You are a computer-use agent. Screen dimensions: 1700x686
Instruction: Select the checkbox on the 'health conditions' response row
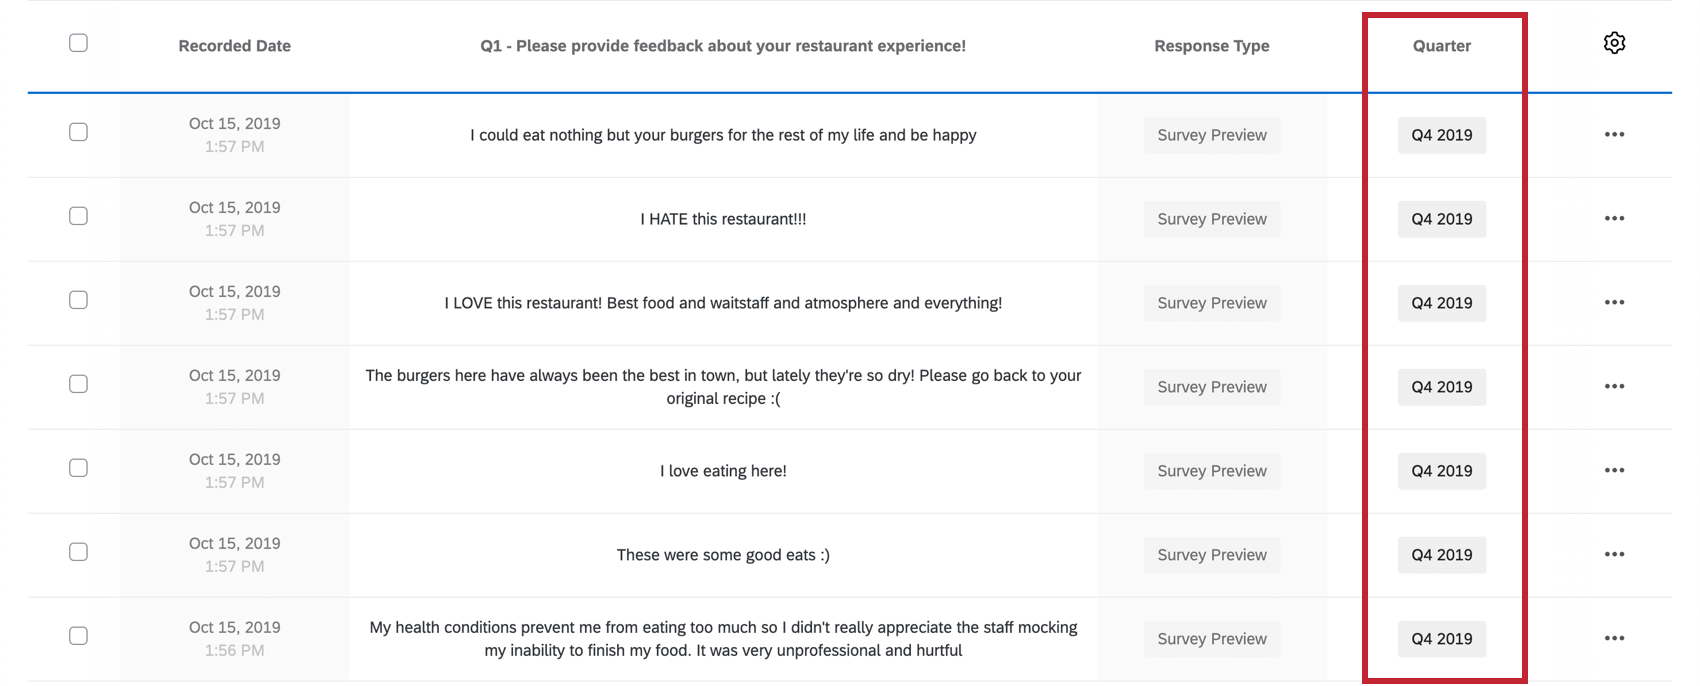78,635
